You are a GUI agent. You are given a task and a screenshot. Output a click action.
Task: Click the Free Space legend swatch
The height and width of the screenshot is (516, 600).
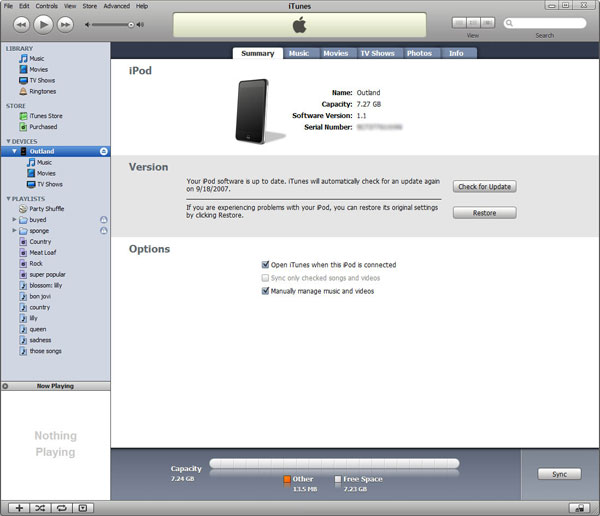click(x=338, y=479)
